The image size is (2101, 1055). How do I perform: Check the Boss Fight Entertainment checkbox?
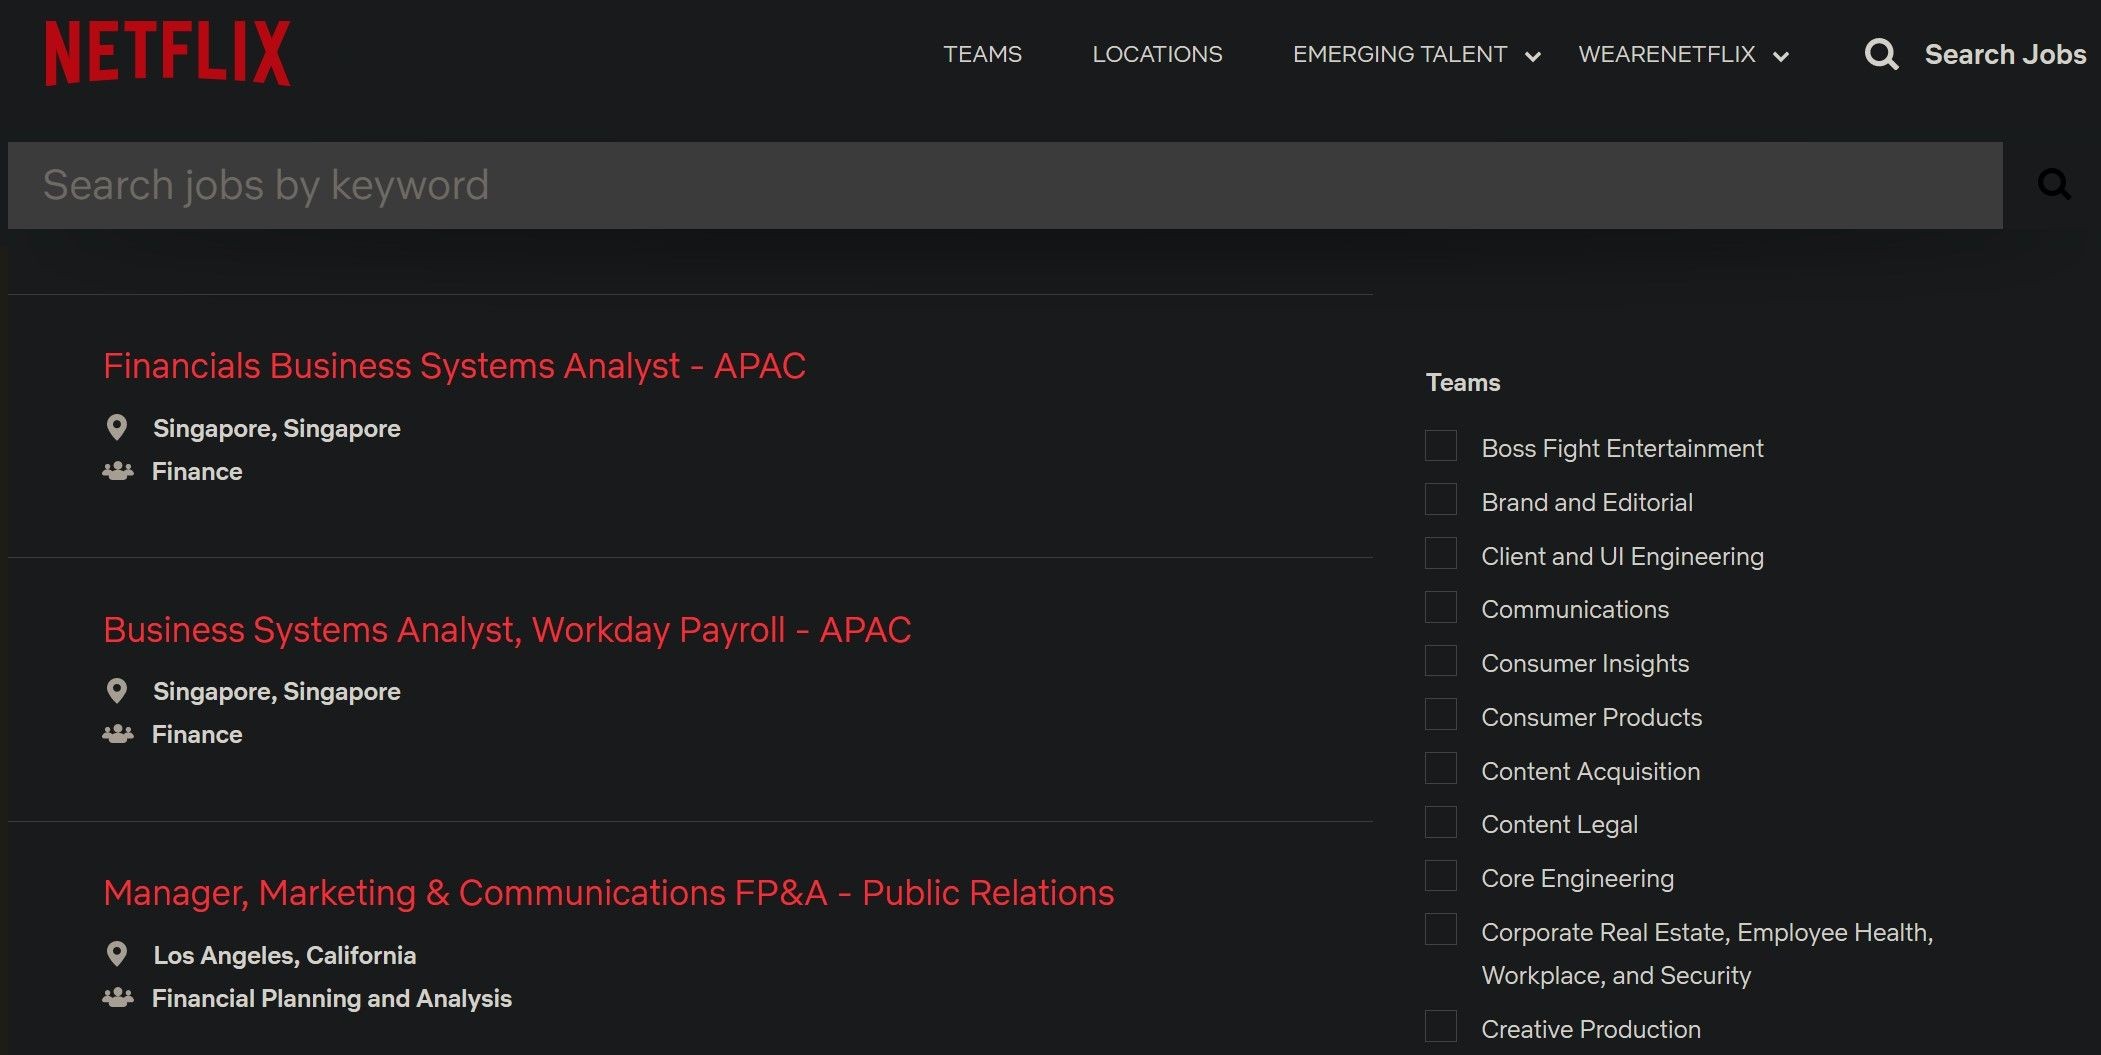click(x=1441, y=446)
